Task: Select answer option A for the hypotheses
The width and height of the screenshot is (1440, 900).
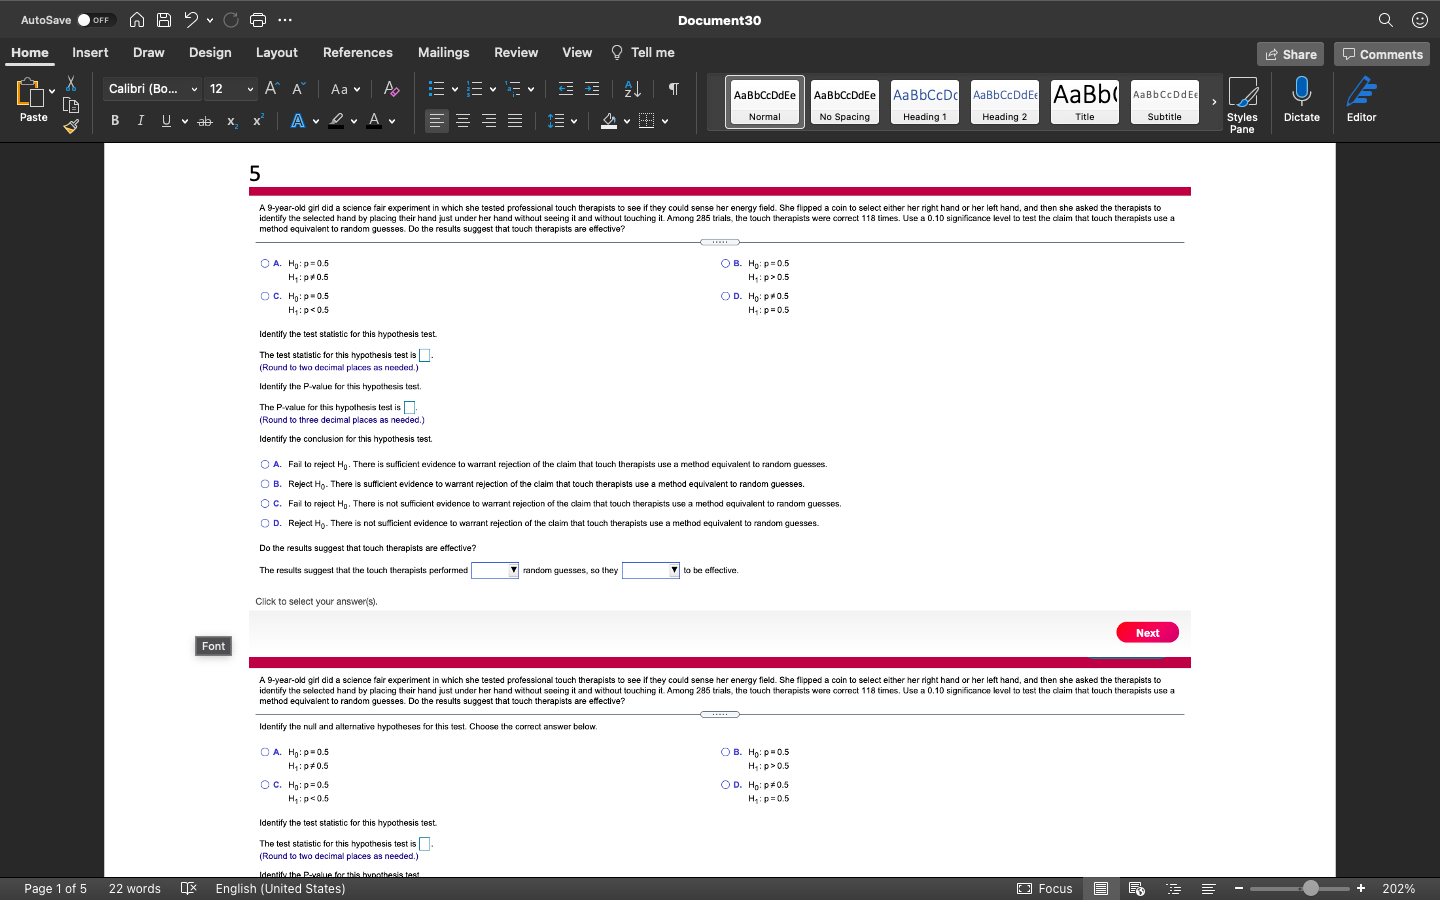Action: click(263, 263)
